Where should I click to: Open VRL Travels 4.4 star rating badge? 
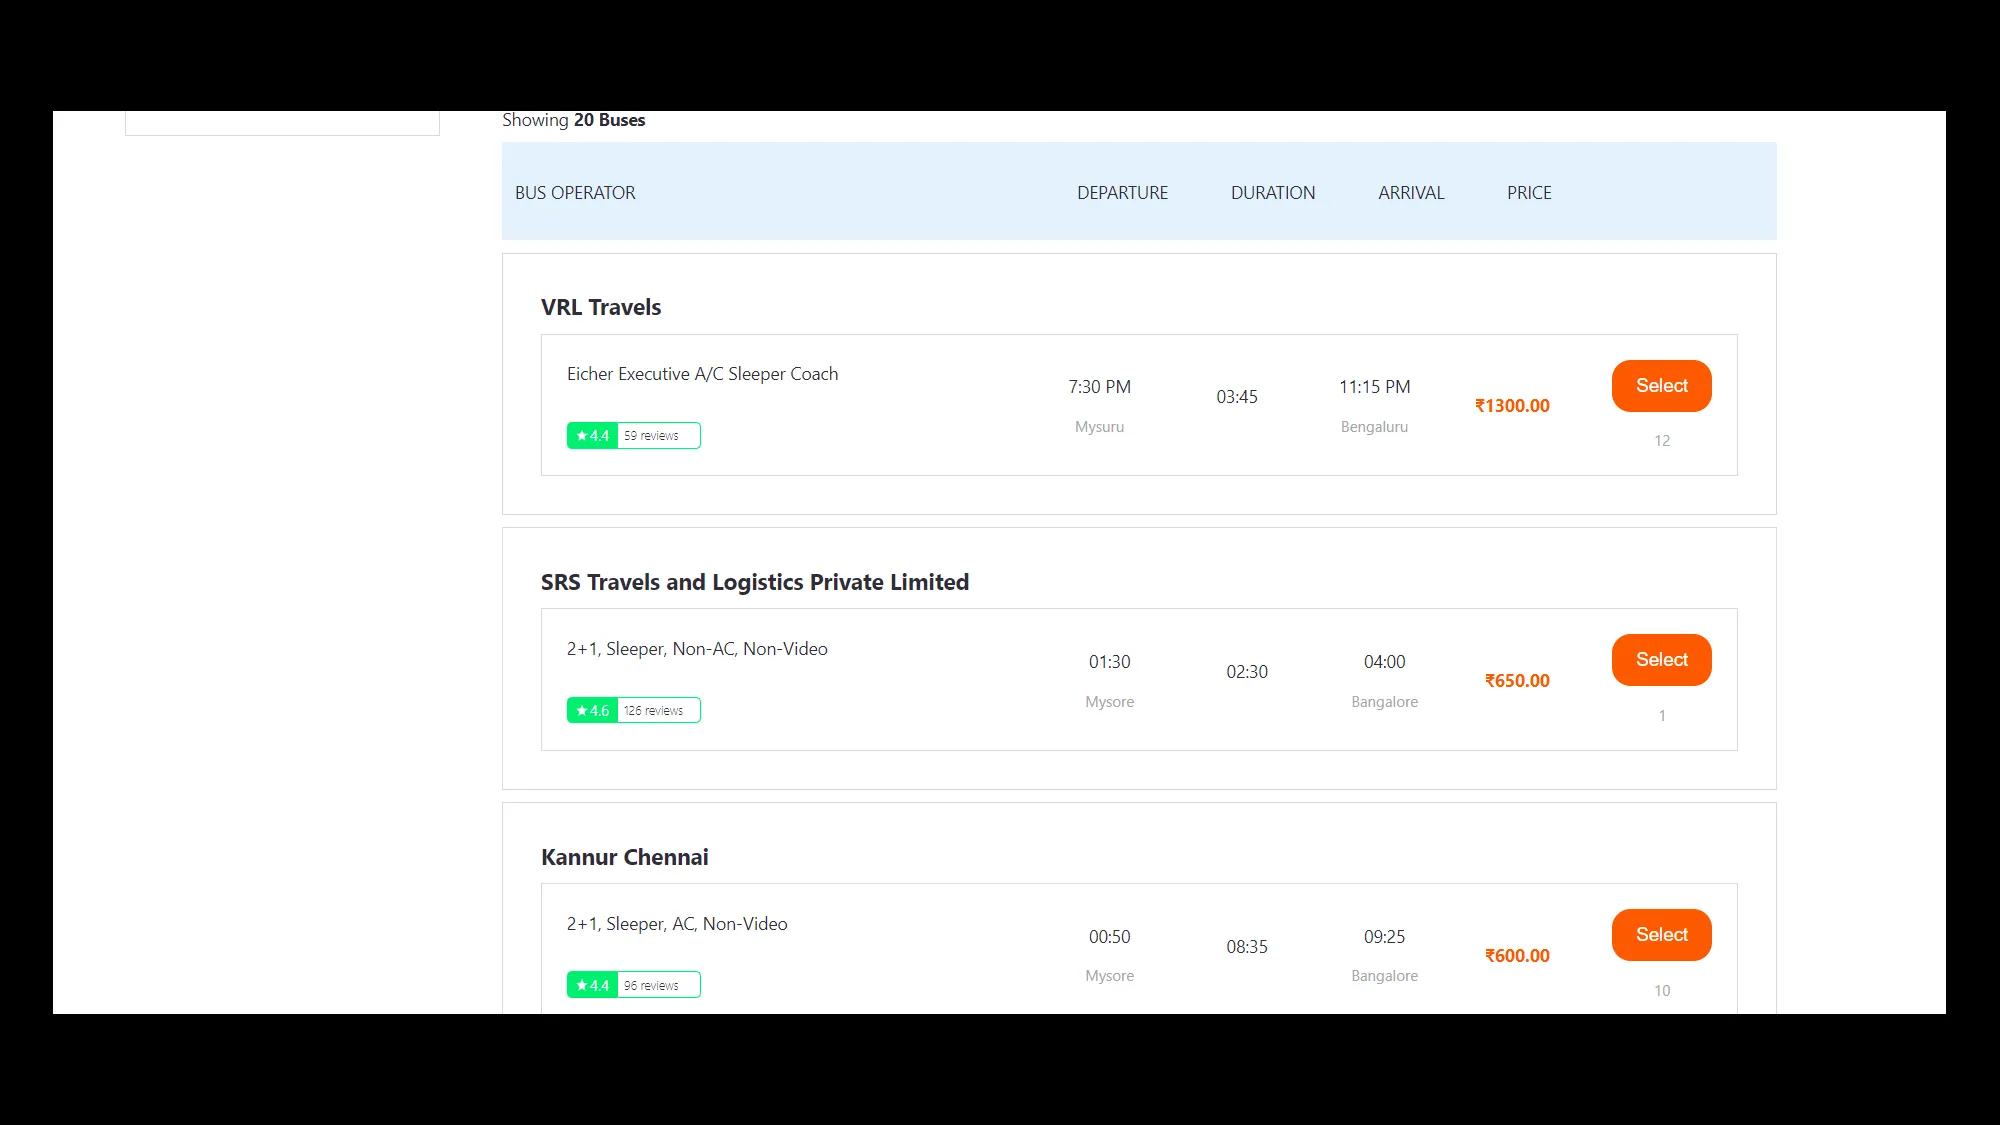(592, 436)
